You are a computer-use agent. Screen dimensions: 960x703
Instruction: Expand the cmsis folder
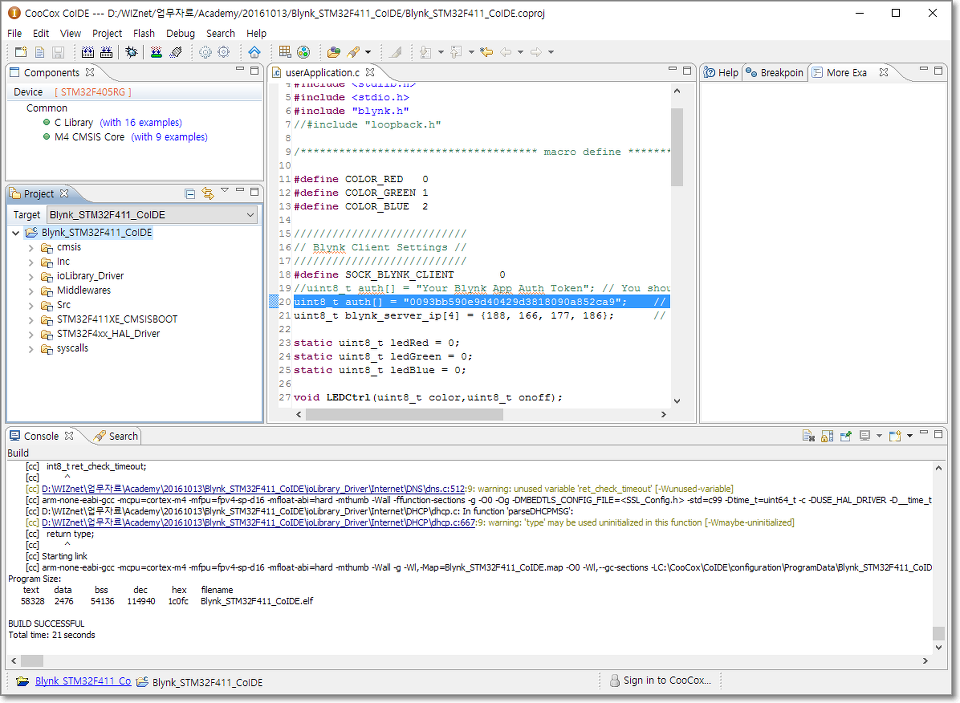[31, 248]
